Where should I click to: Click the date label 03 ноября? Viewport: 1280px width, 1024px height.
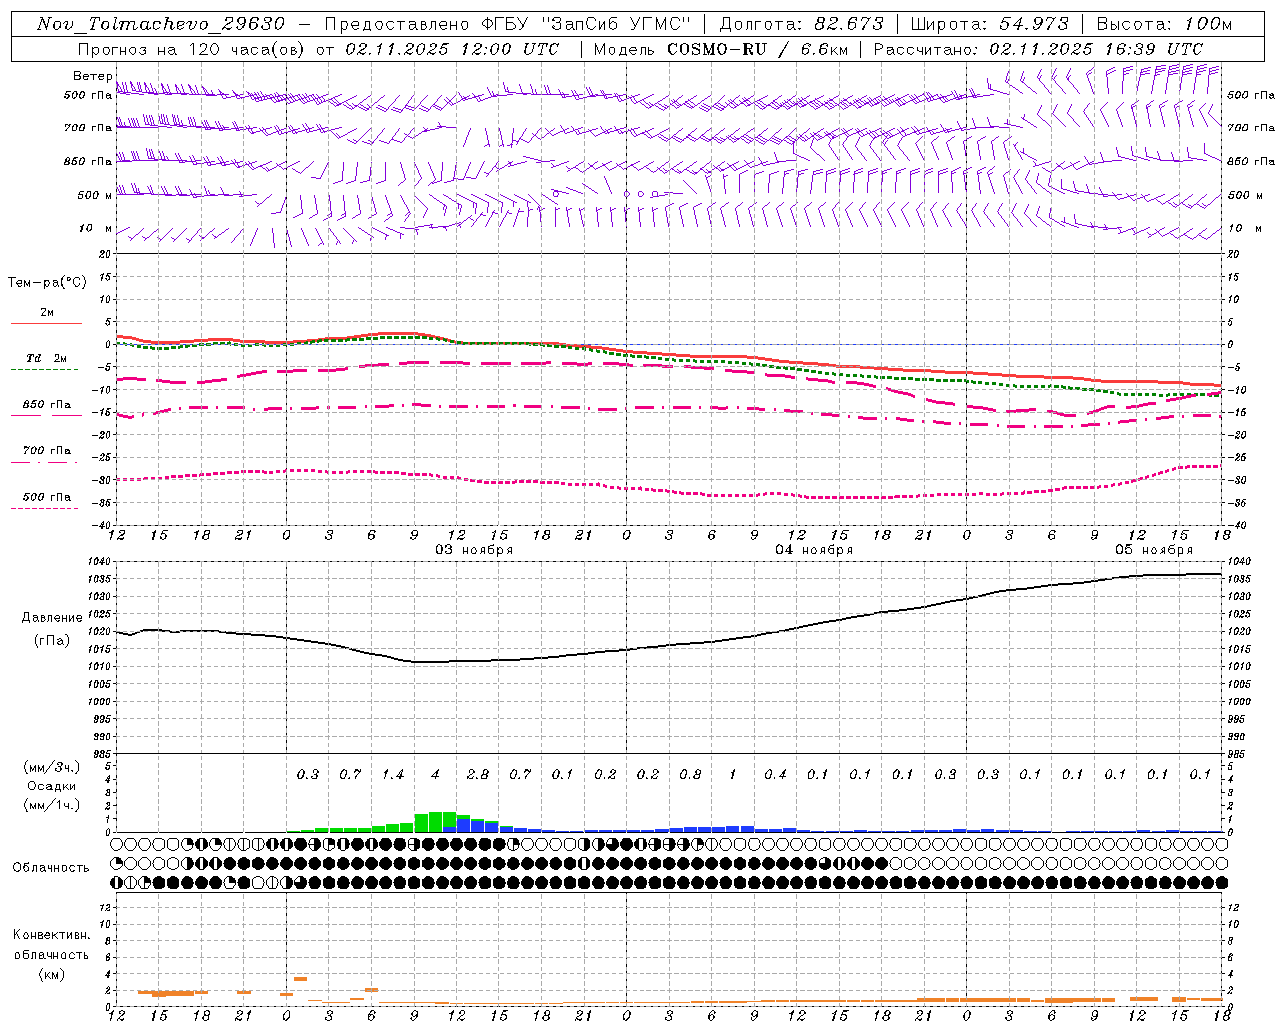[x=473, y=550]
